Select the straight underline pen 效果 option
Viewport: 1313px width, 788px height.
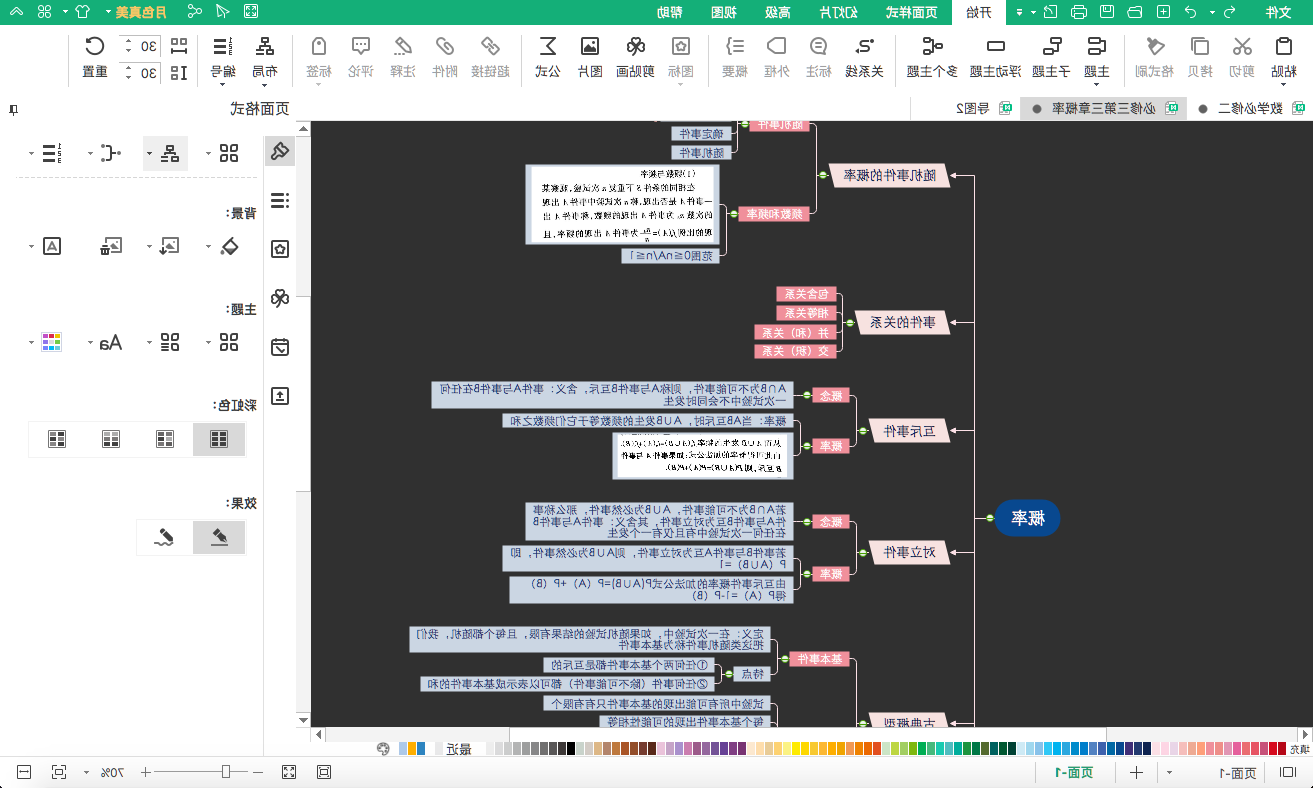click(x=218, y=538)
